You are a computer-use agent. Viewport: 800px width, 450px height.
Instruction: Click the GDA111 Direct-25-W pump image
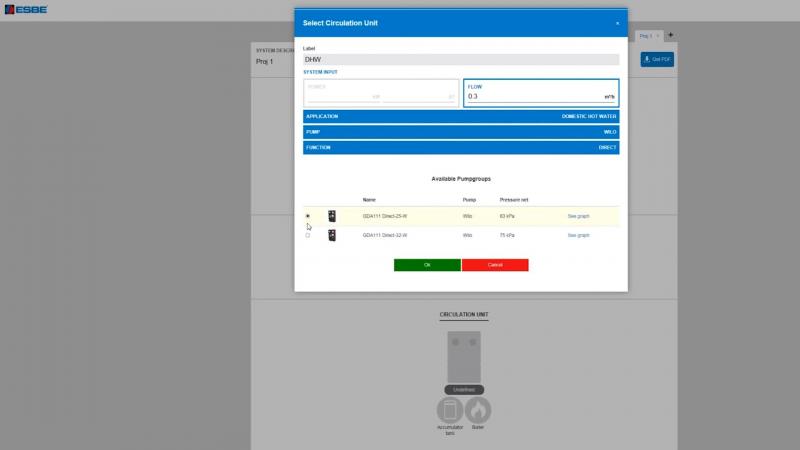tap(332, 216)
